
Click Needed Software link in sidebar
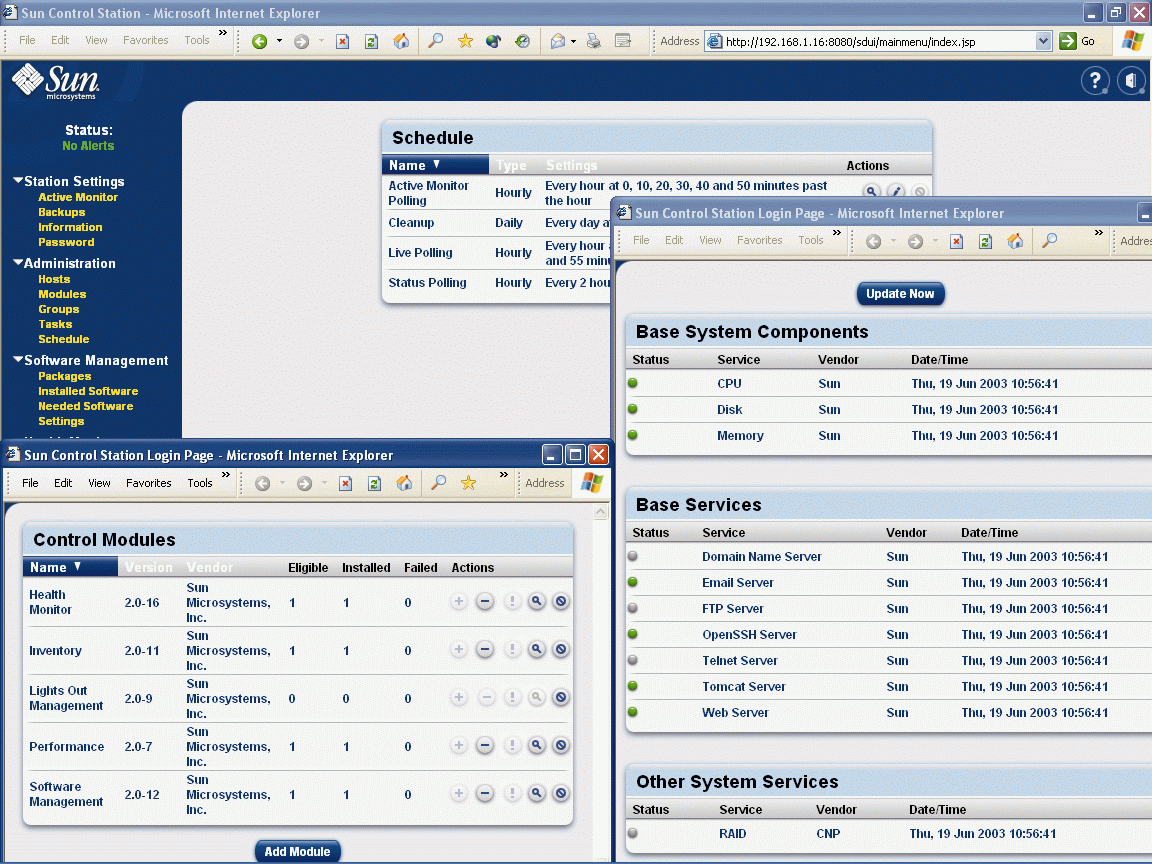pyautogui.click(x=86, y=406)
